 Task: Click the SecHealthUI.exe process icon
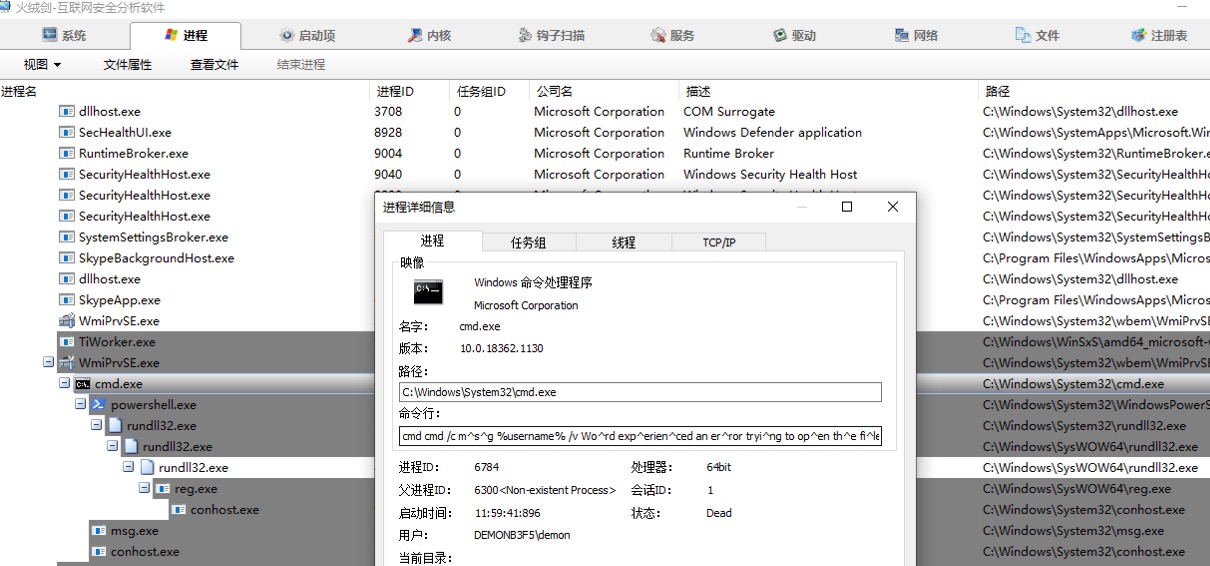pyautogui.click(x=67, y=132)
